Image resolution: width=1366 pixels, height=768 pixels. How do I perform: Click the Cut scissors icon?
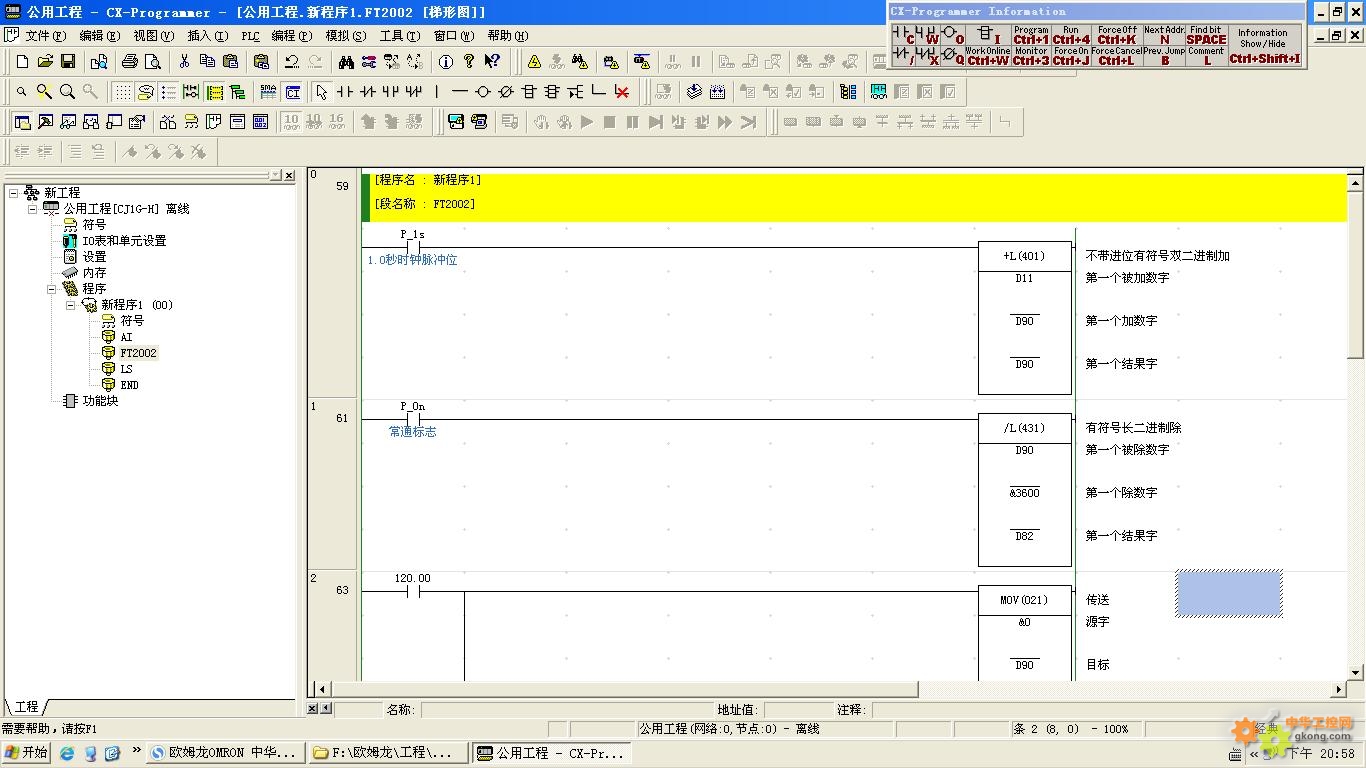(x=184, y=62)
